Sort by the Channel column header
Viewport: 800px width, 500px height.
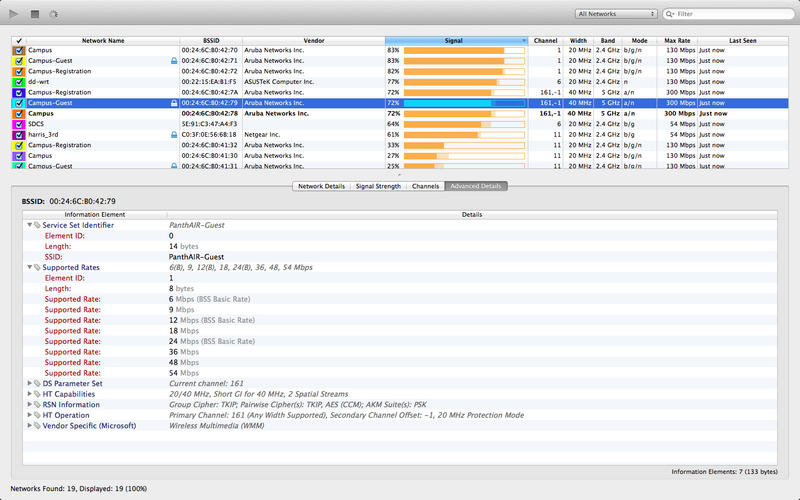click(x=545, y=41)
